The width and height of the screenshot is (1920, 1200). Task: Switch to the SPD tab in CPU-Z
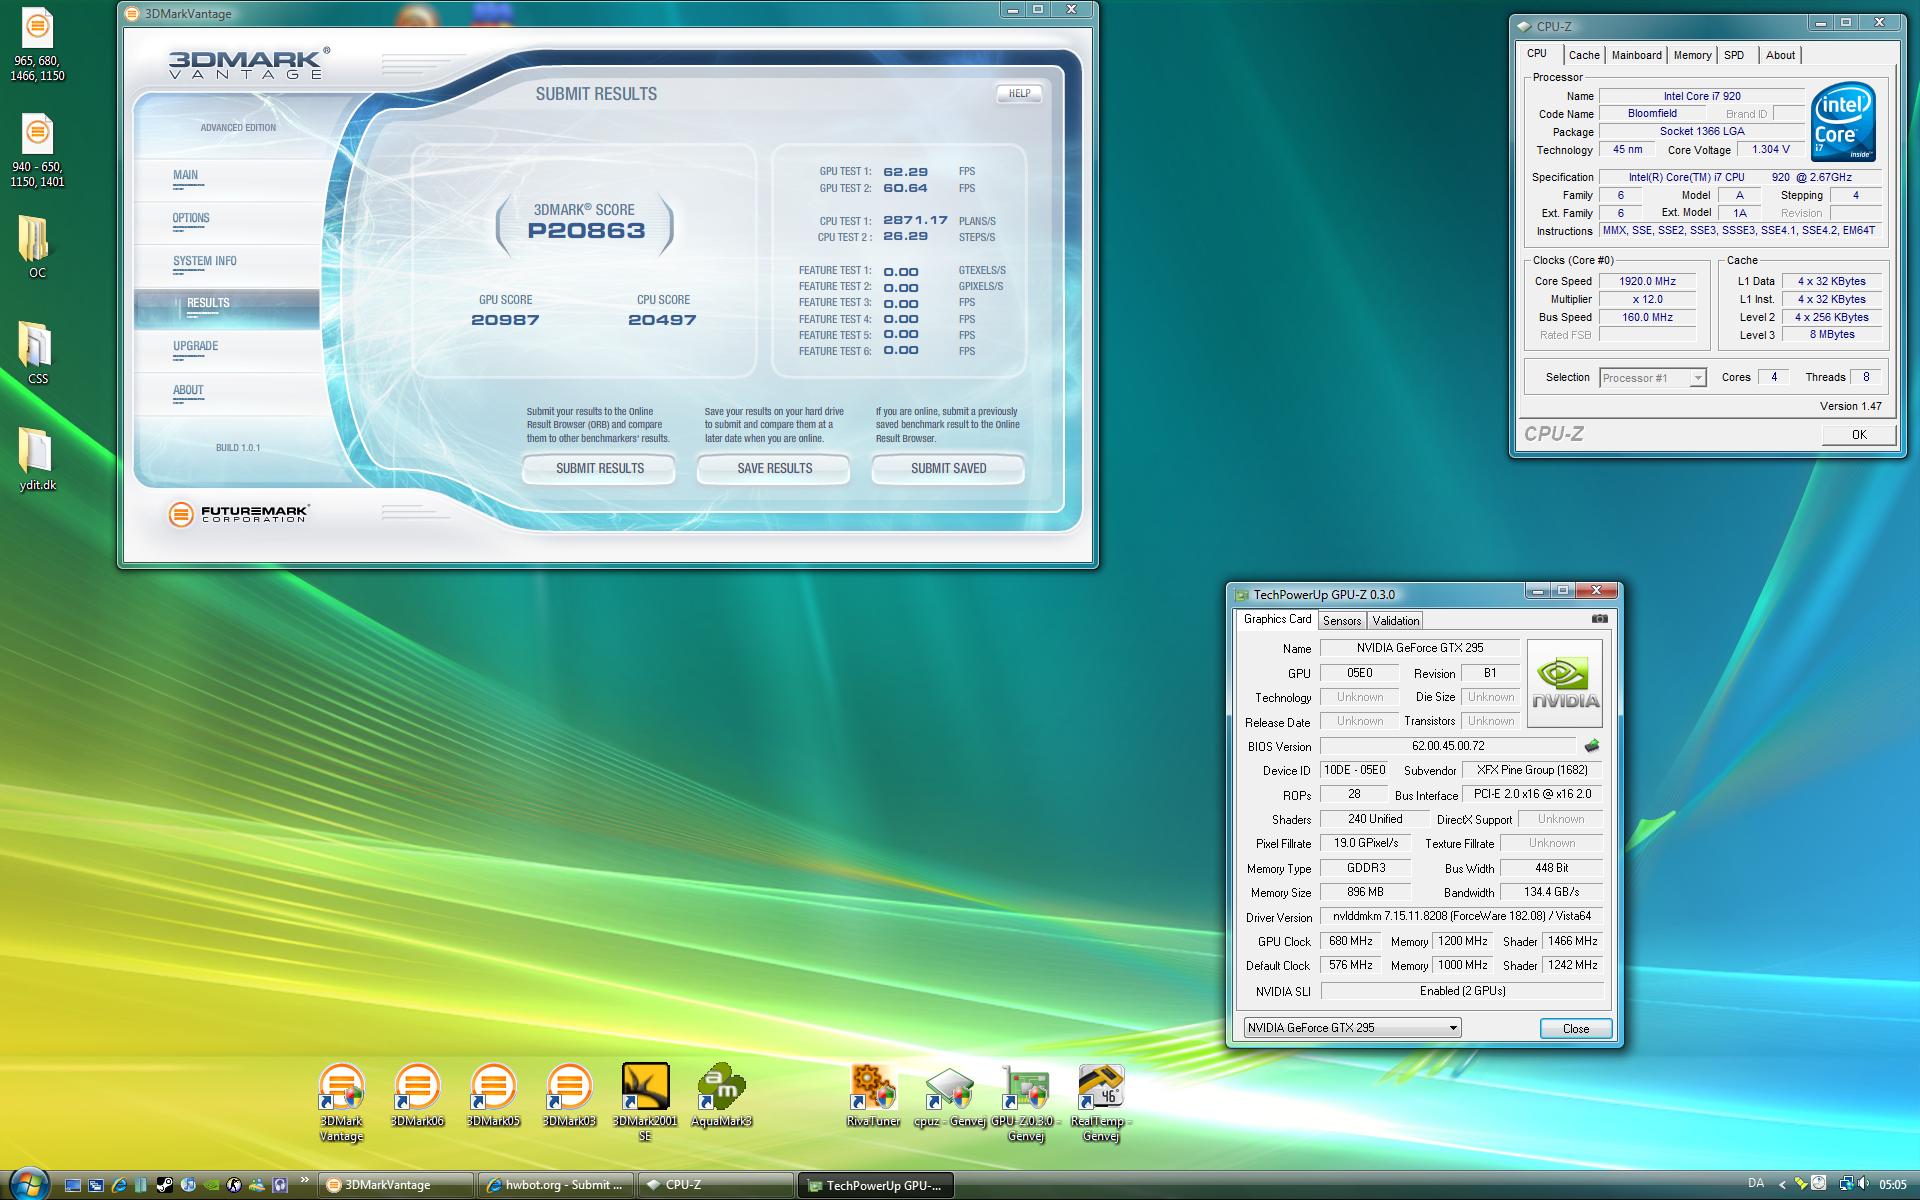tap(1734, 55)
